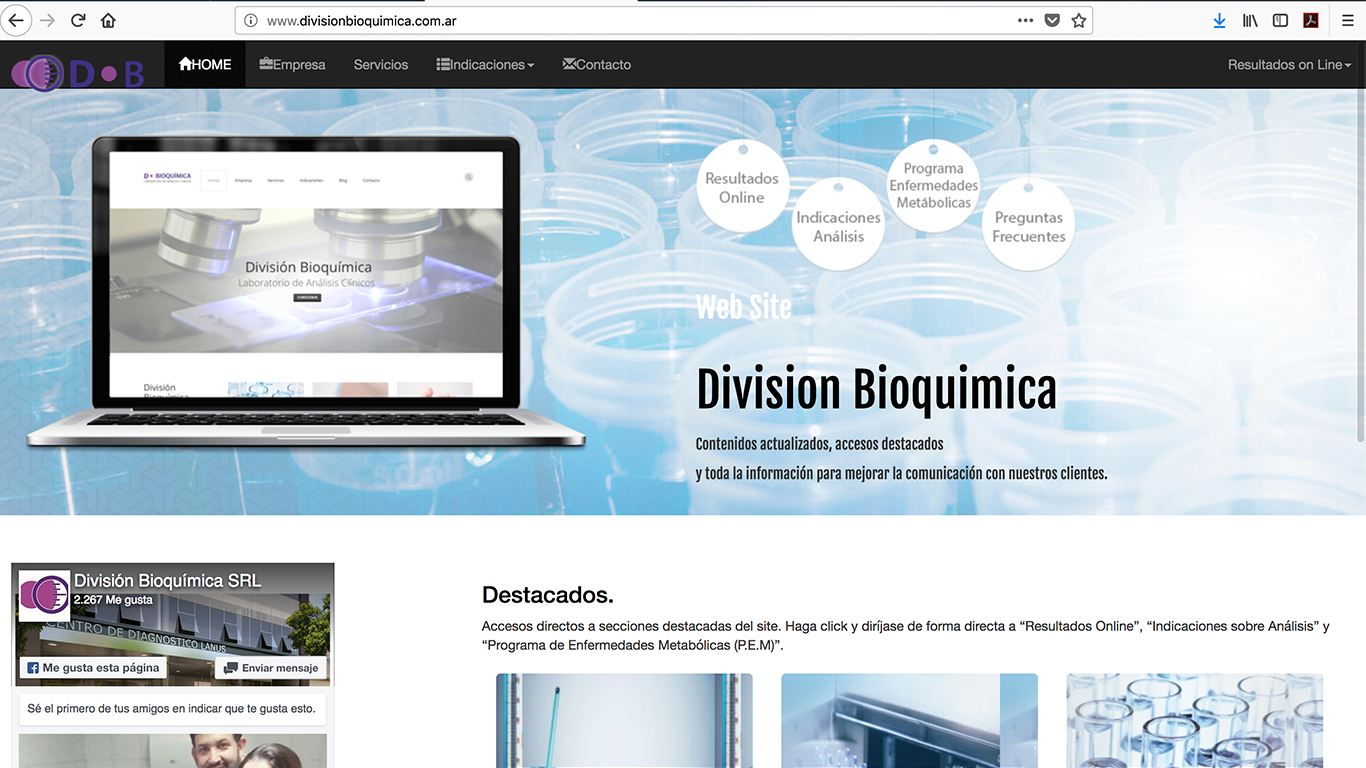Open the middle Destacados lab equipment thumbnail

tap(909, 720)
